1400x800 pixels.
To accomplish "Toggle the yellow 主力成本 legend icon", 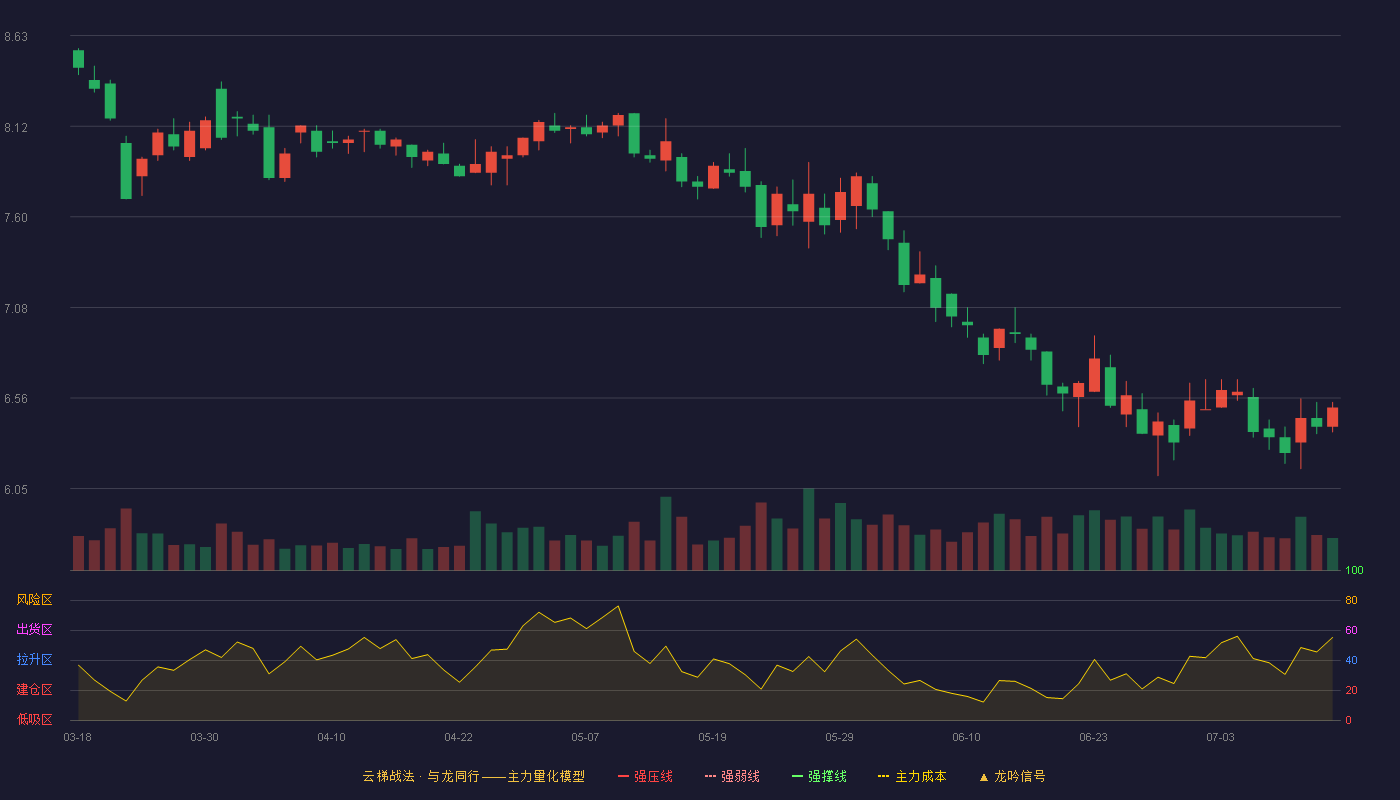I will [x=884, y=776].
